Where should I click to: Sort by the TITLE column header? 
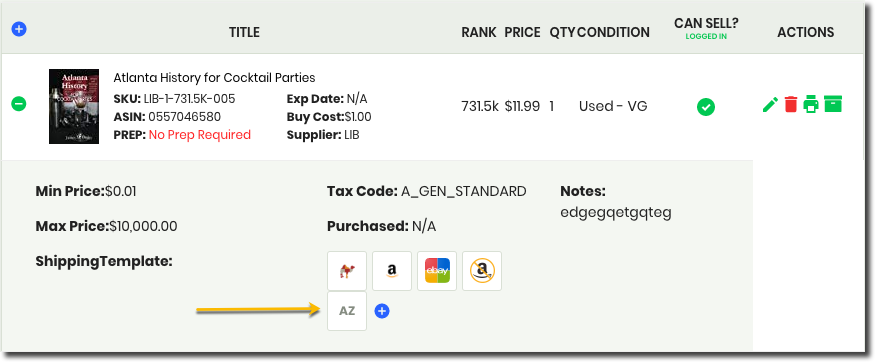click(244, 32)
